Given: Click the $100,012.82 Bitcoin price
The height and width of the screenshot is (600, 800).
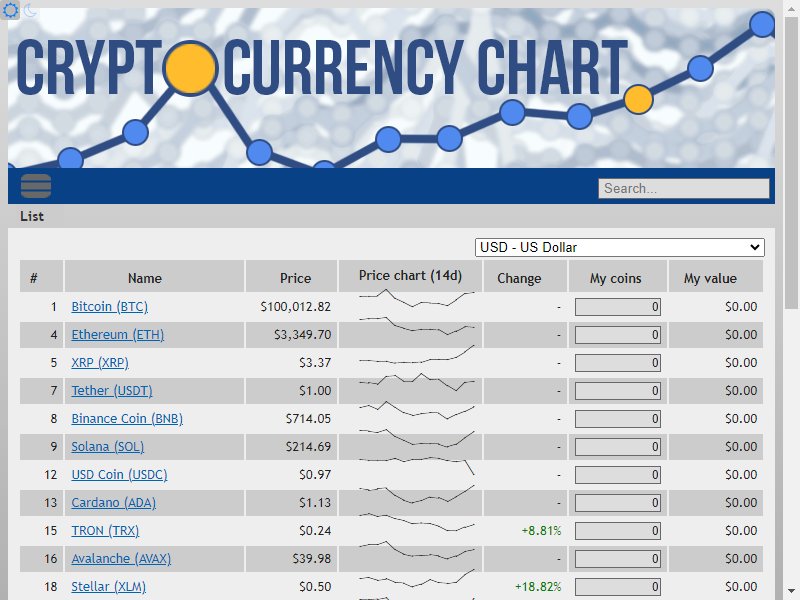Looking at the screenshot, I should point(295,307).
